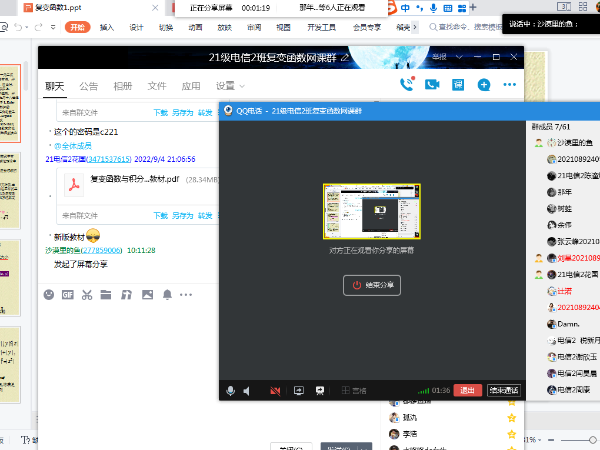This screenshot has height=450, width=600.
Task: Open the emoji picker in chat toolbar
Action: coord(49,295)
